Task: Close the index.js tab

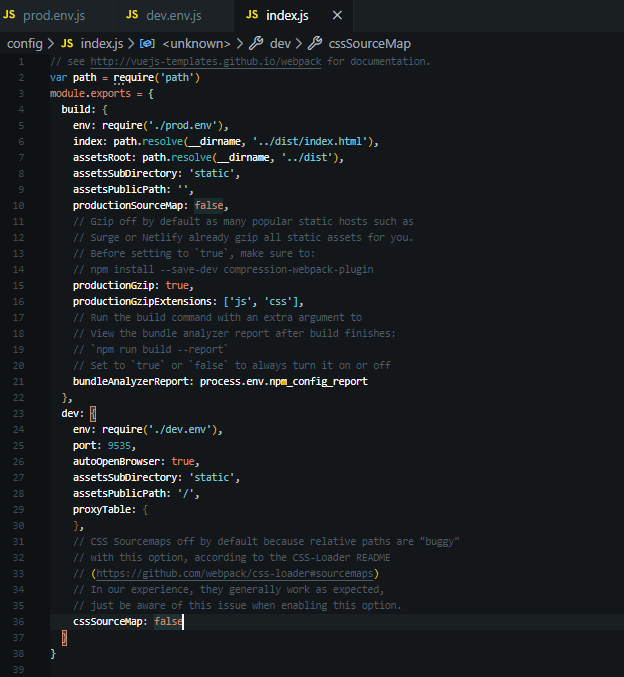Action: (x=337, y=15)
